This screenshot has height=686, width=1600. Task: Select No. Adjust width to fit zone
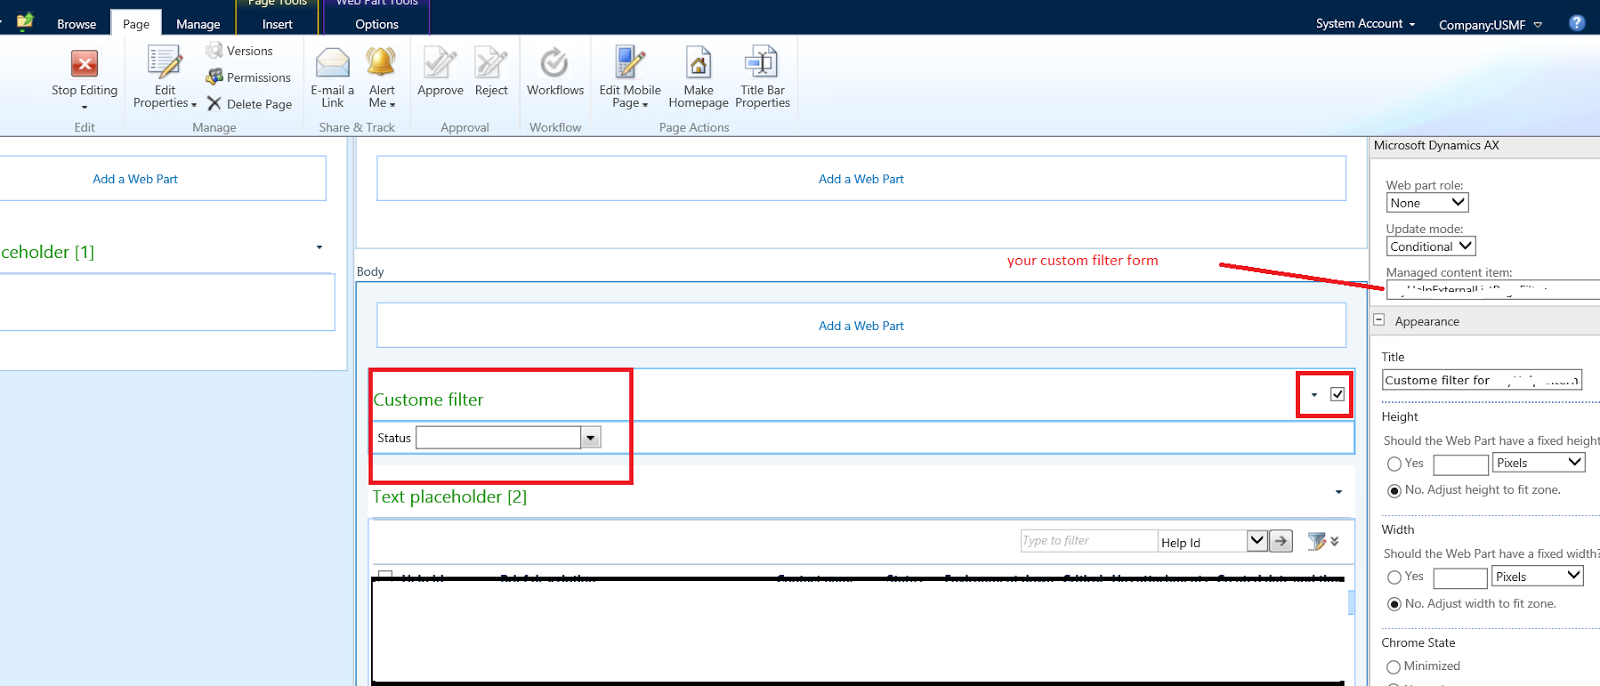pyautogui.click(x=1394, y=604)
